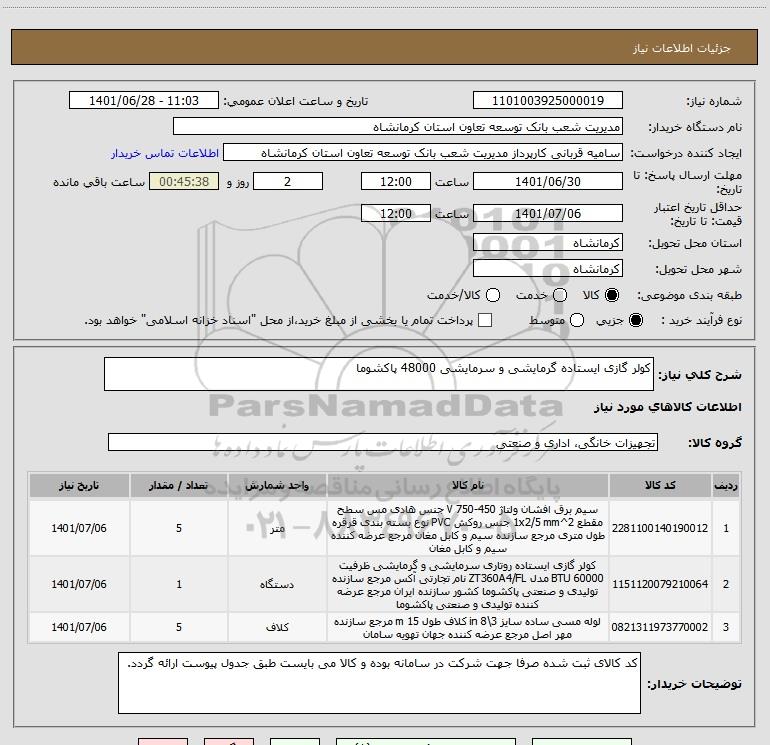The width and height of the screenshot is (770, 745).
Task: Select the کالا/خدمت radio button
Action: pos(493,295)
